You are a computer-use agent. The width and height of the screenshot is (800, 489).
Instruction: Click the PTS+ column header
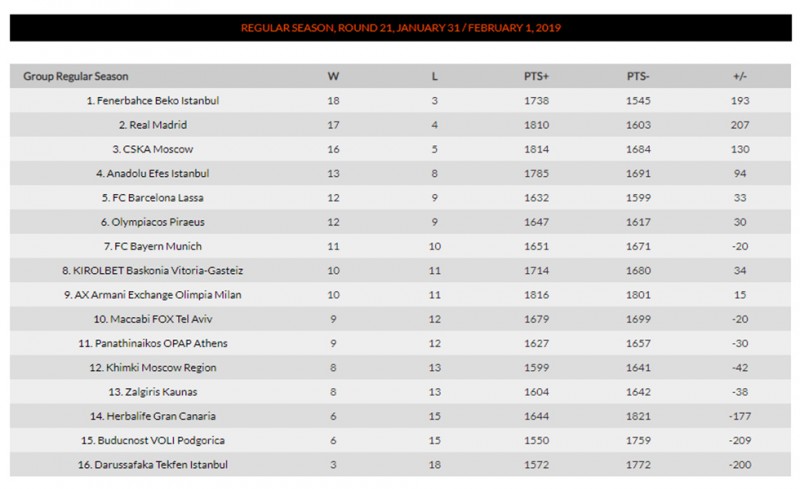537,76
